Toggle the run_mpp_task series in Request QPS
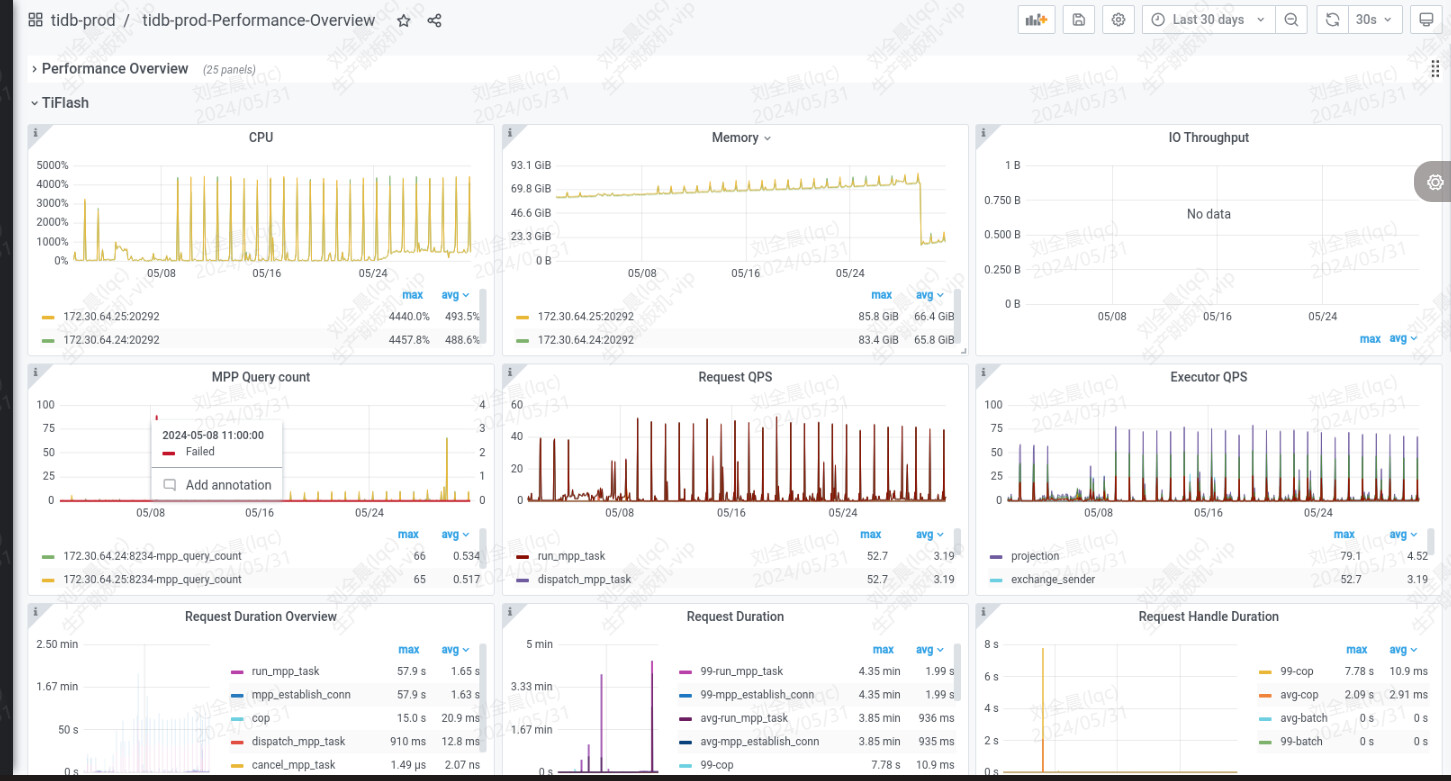1451x781 pixels. click(x=571, y=556)
